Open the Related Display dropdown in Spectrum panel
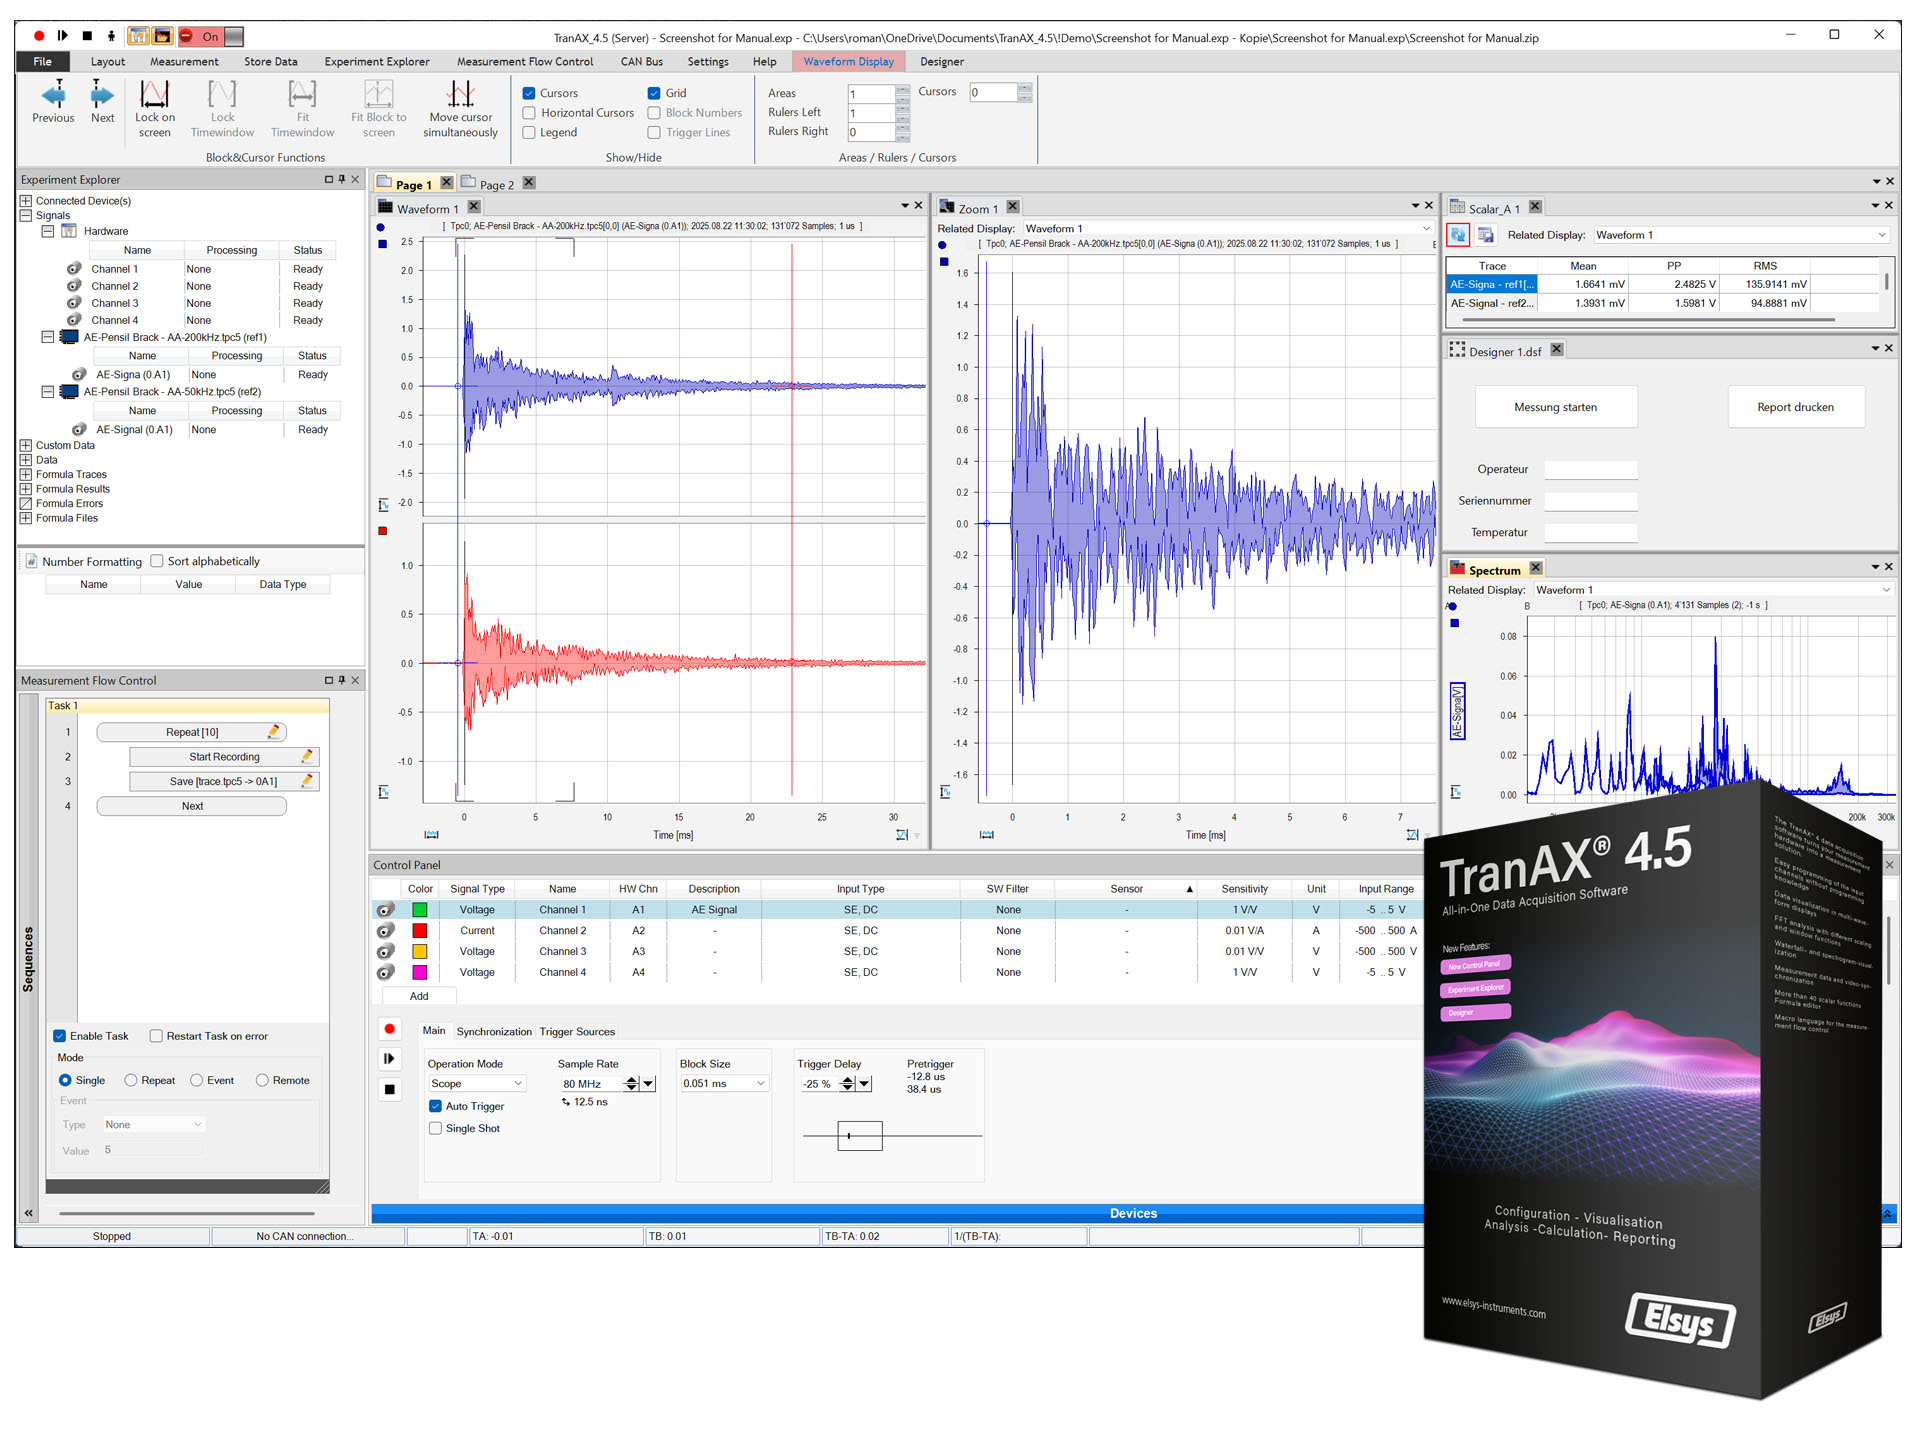The width and height of the screenshot is (1920, 1440). (1886, 590)
